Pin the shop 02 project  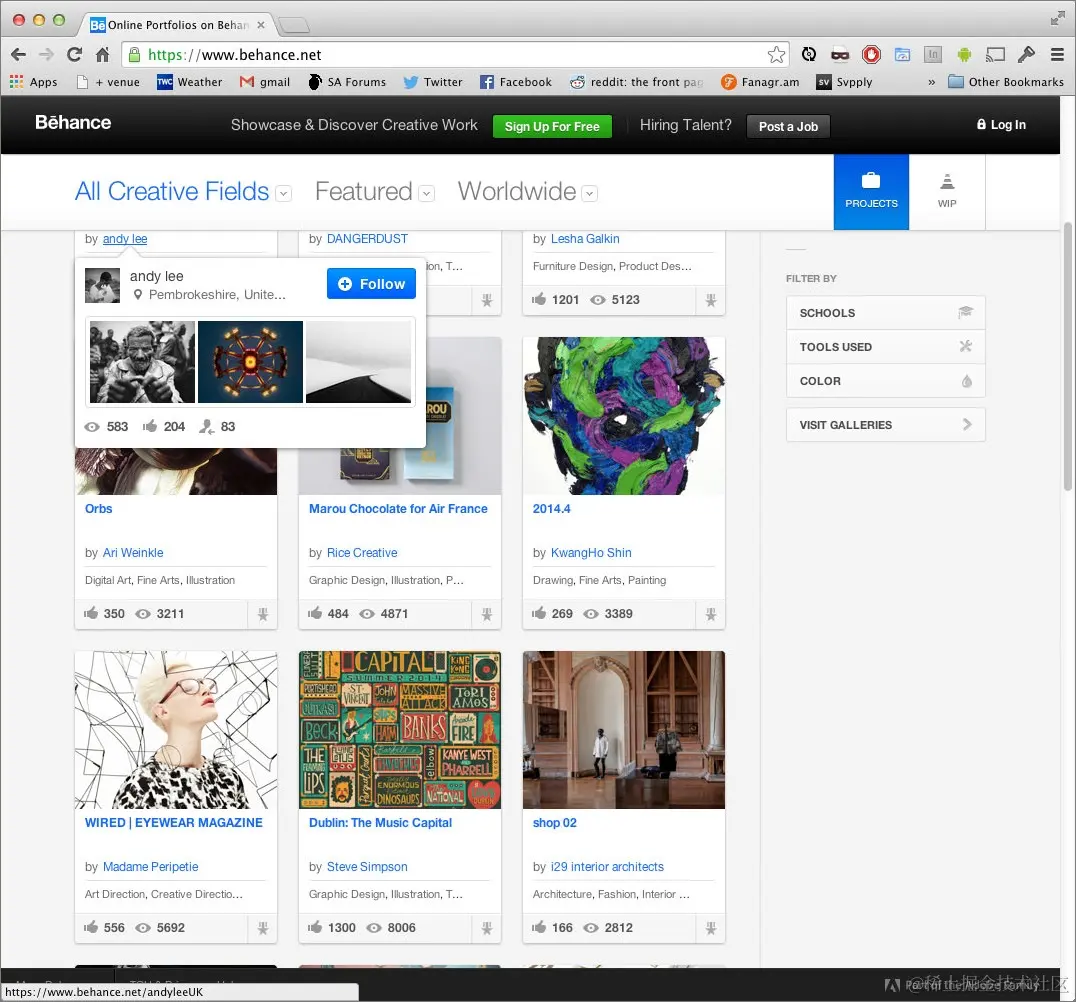pos(711,928)
